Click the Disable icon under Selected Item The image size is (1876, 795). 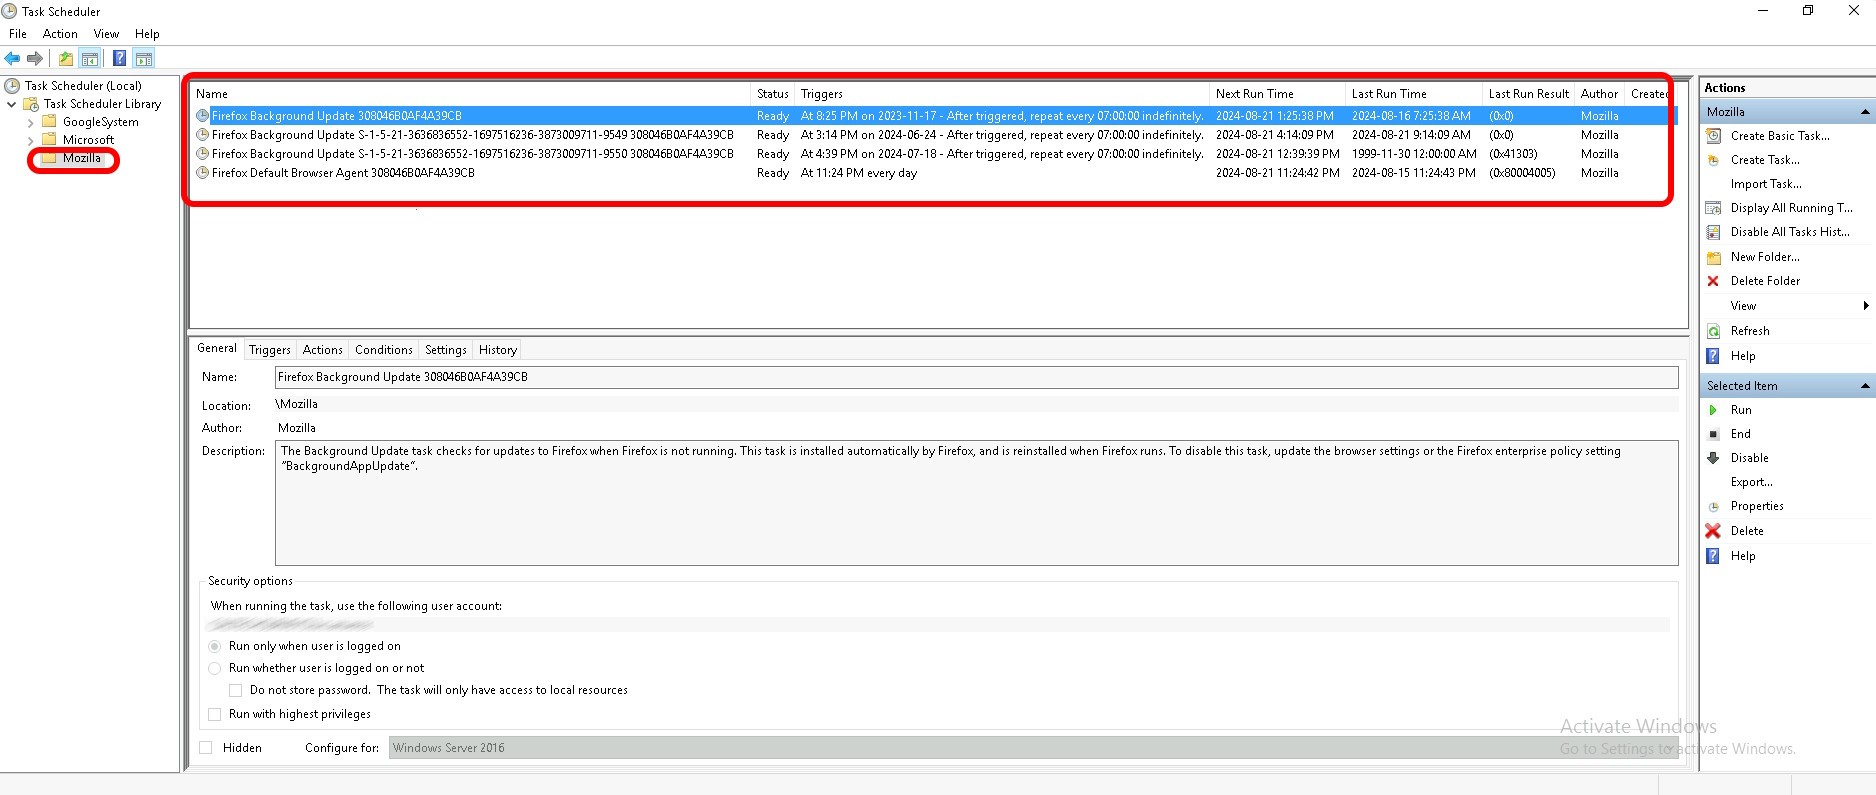click(x=1713, y=458)
